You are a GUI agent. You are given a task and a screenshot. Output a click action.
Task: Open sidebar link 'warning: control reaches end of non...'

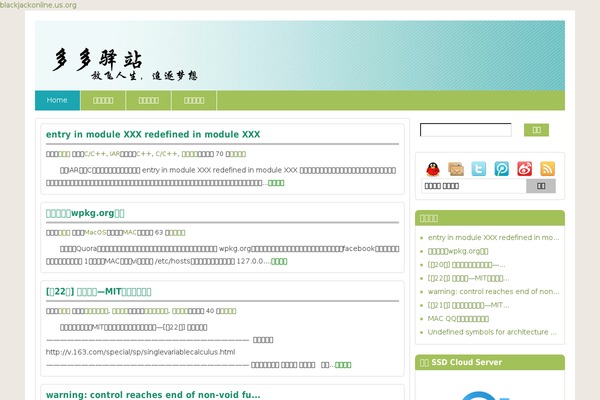click(493, 291)
